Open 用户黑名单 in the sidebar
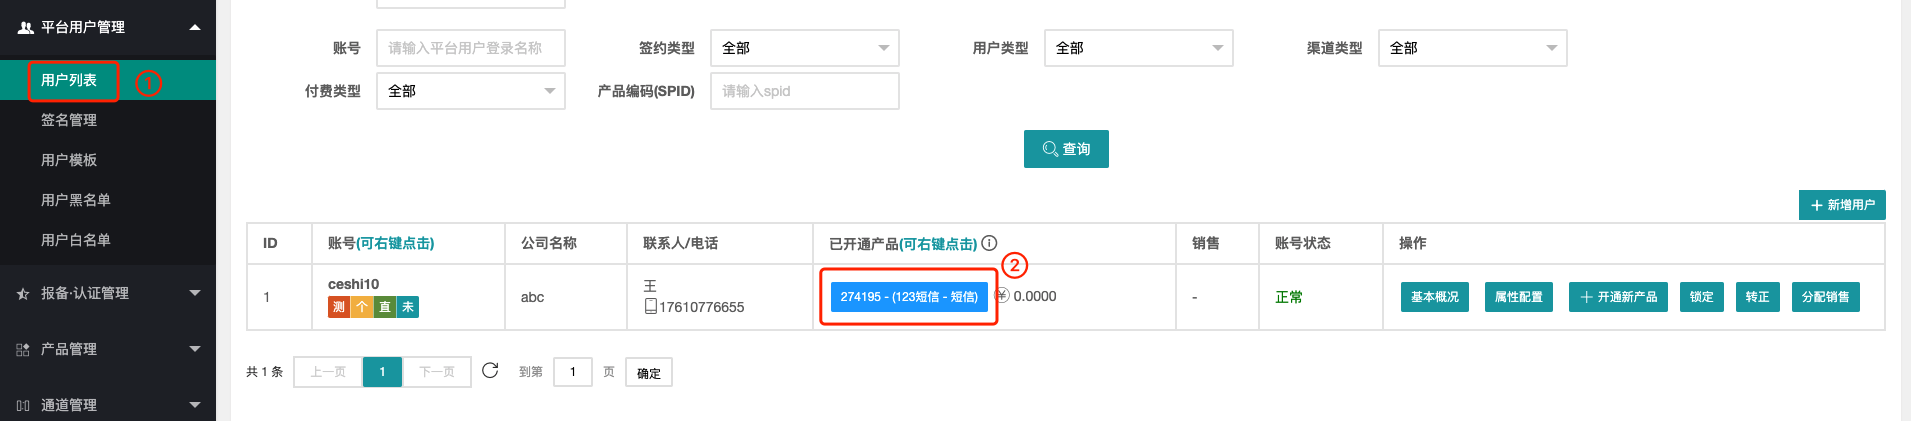The height and width of the screenshot is (421, 1911). [x=76, y=200]
